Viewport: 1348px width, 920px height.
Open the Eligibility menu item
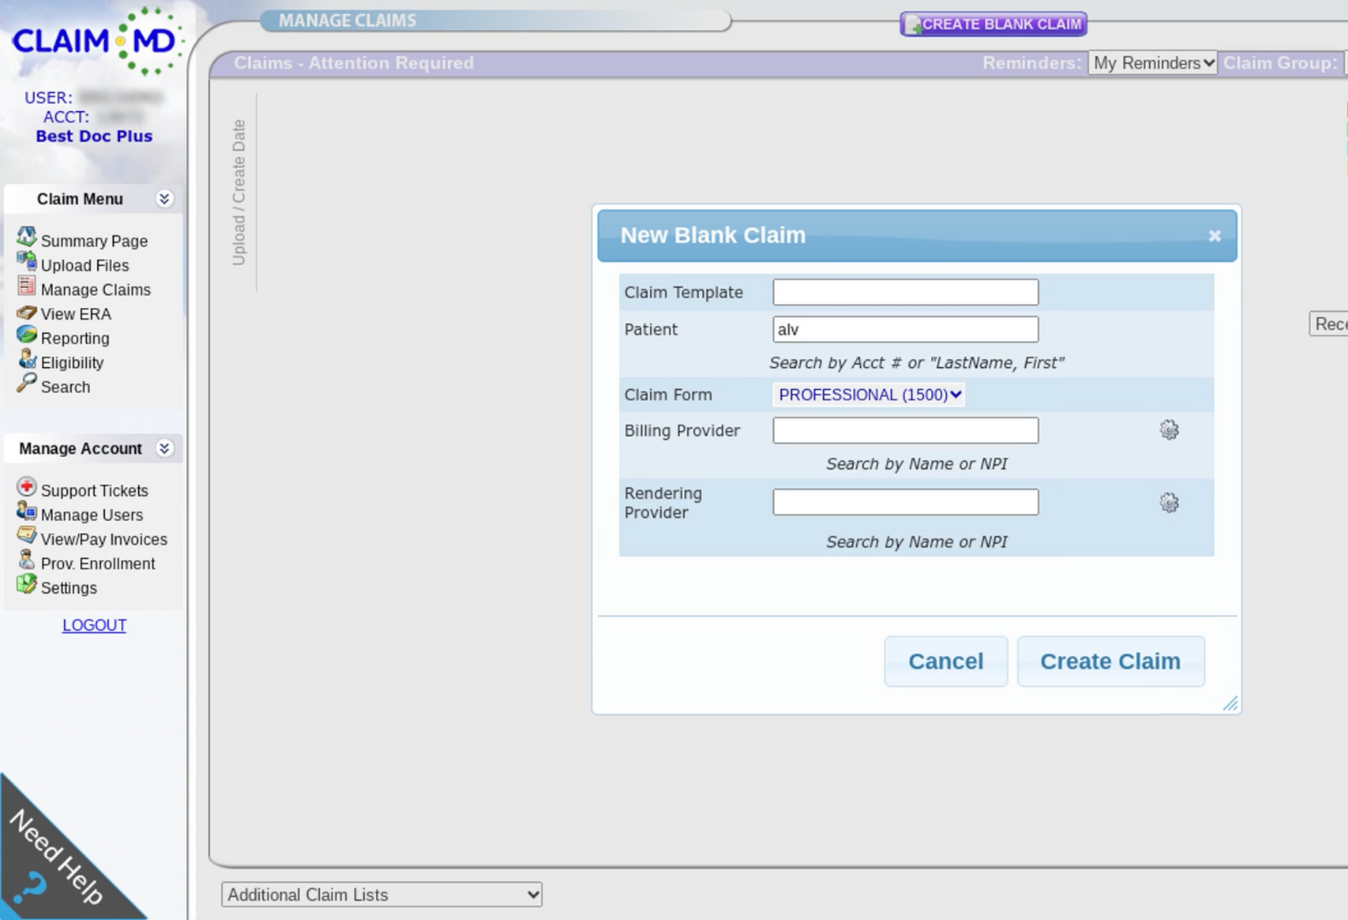tap(72, 363)
